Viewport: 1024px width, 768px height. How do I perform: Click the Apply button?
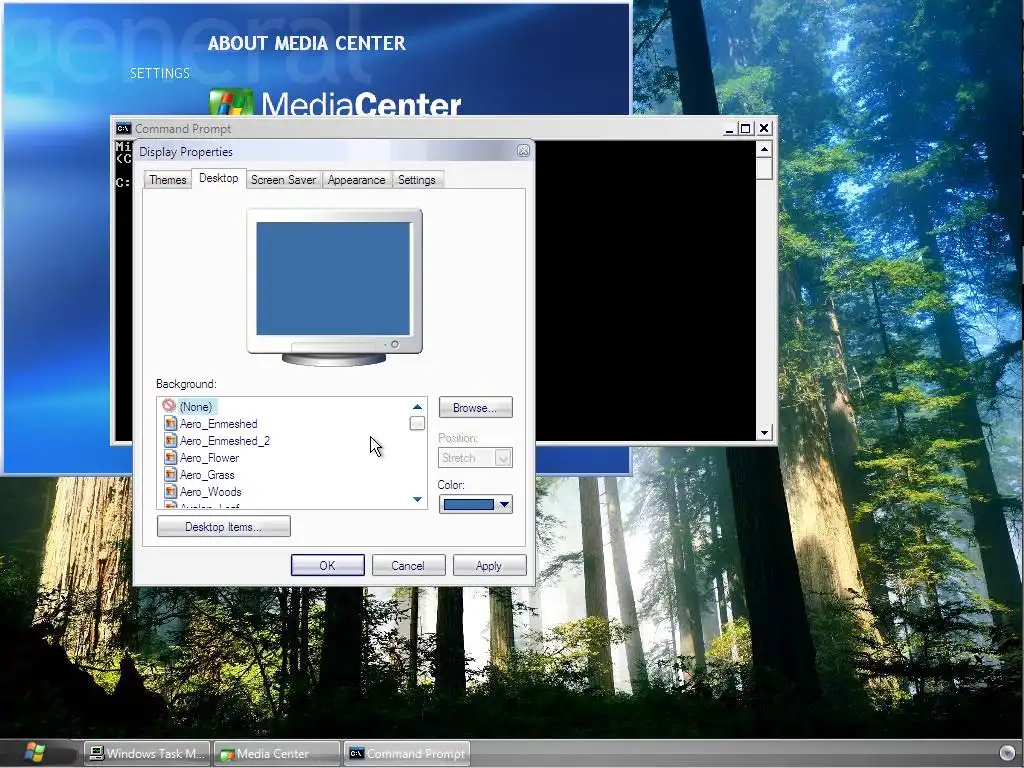(489, 566)
